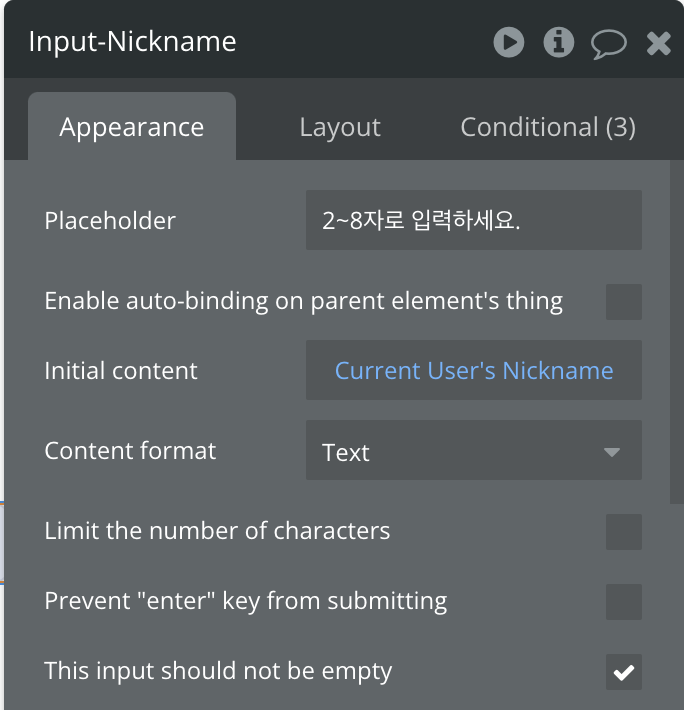Check Limit the number of characters
This screenshot has height=710, width=684.
pyautogui.click(x=624, y=532)
